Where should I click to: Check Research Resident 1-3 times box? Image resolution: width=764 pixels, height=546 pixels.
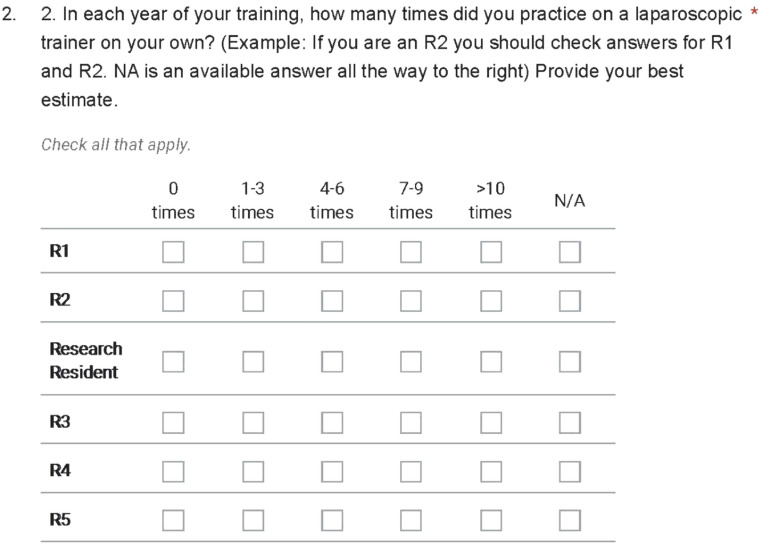253,361
